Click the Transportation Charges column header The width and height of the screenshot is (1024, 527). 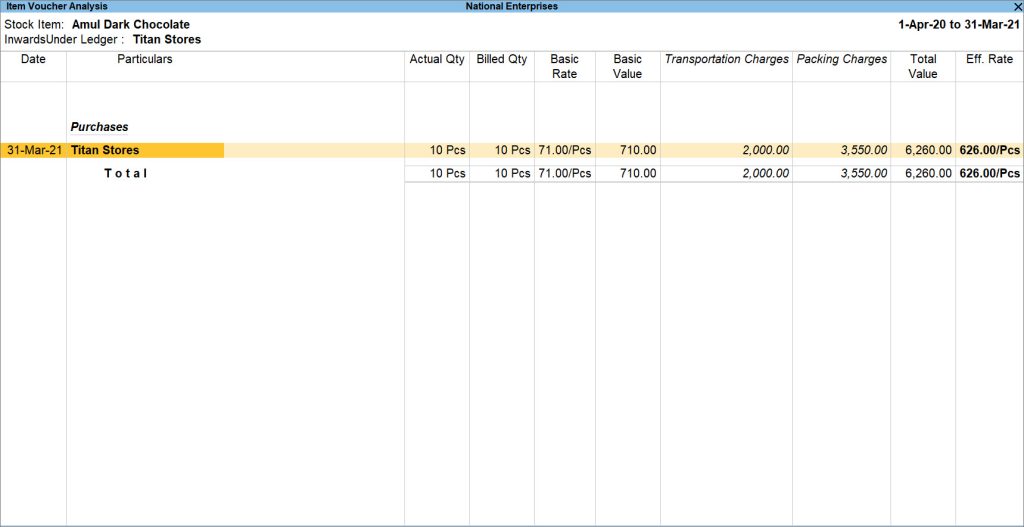[x=727, y=59]
